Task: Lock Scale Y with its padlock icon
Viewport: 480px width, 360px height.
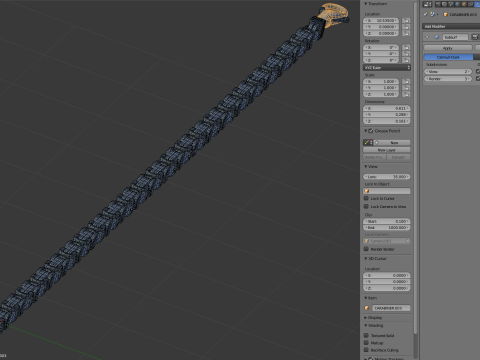Action: 406,88
